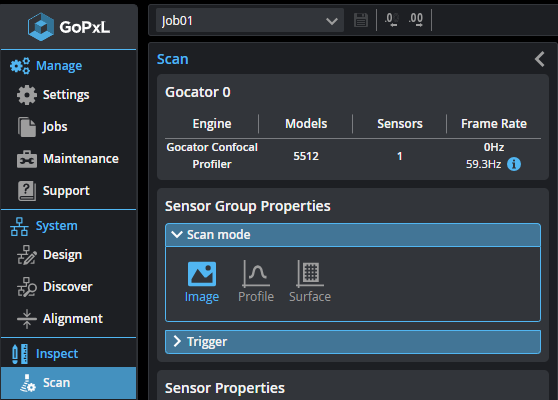The height and width of the screenshot is (400, 558).
Task: Click the increase decimal places icon
Action: coord(416,20)
